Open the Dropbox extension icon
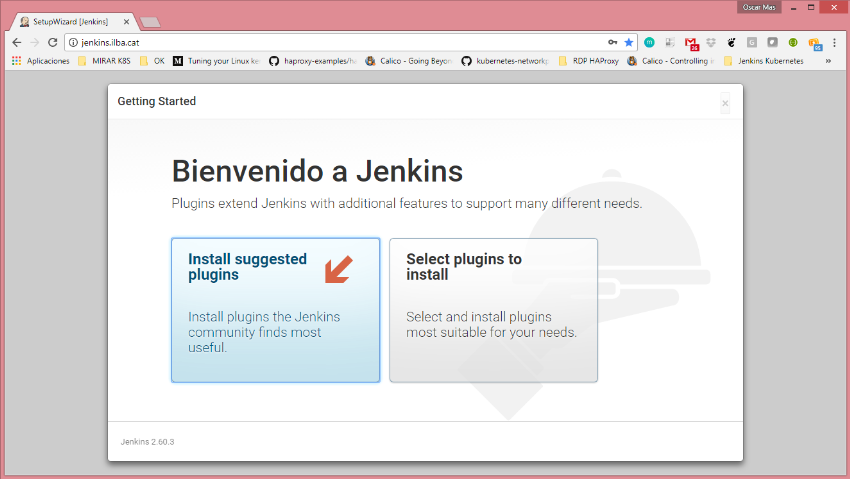 pyautogui.click(x=711, y=42)
